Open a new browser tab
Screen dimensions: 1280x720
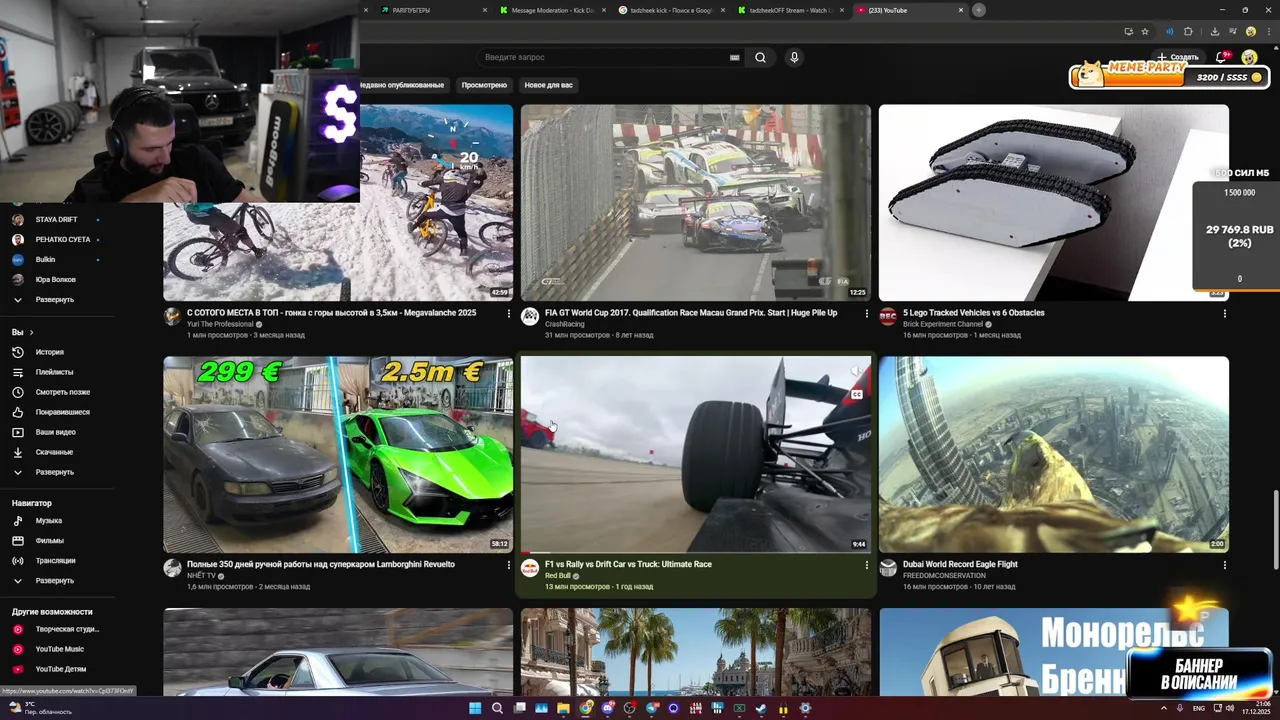(x=979, y=10)
